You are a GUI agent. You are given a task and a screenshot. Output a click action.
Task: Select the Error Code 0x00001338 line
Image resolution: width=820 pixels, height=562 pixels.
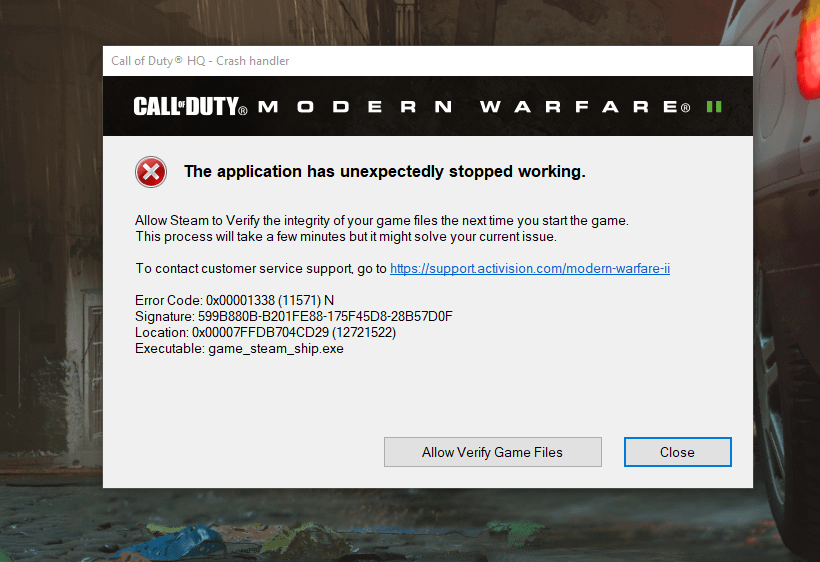(234, 300)
